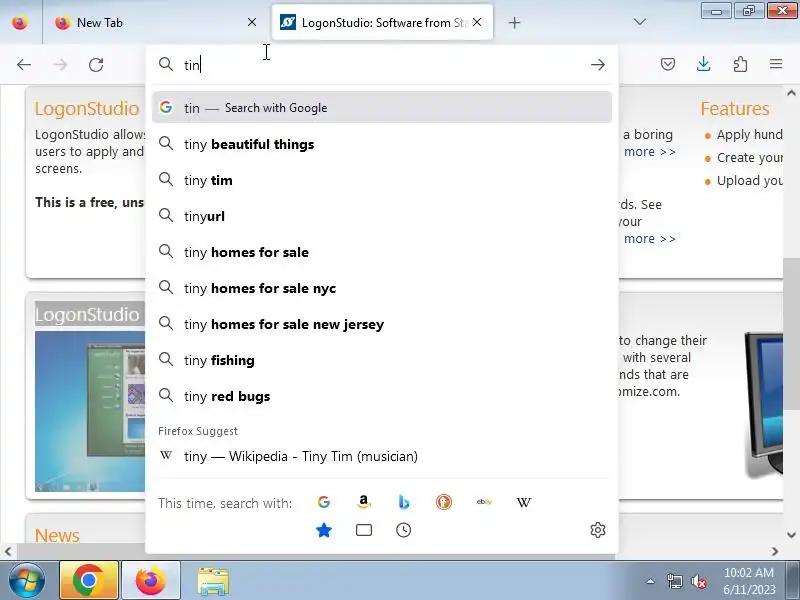Click the Show desktop strip
This screenshot has width=800, height=600.
[x=794, y=581]
